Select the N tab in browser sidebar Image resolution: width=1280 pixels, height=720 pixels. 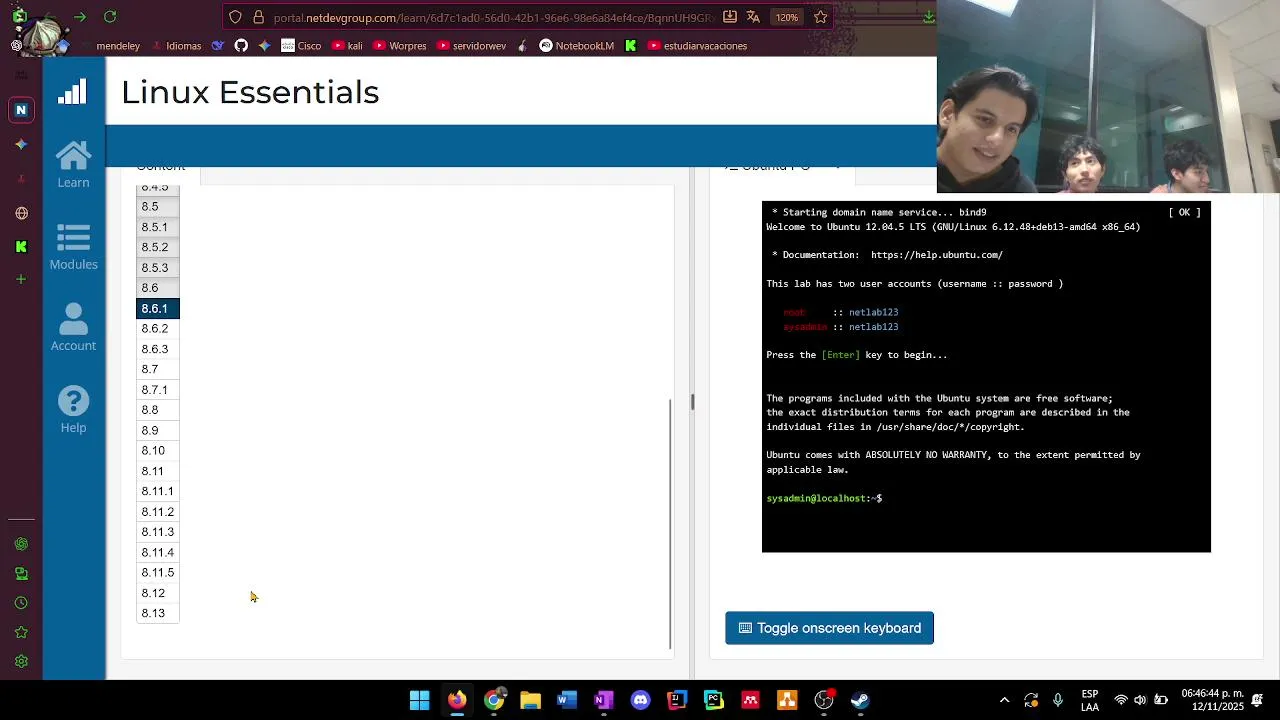(x=21, y=110)
